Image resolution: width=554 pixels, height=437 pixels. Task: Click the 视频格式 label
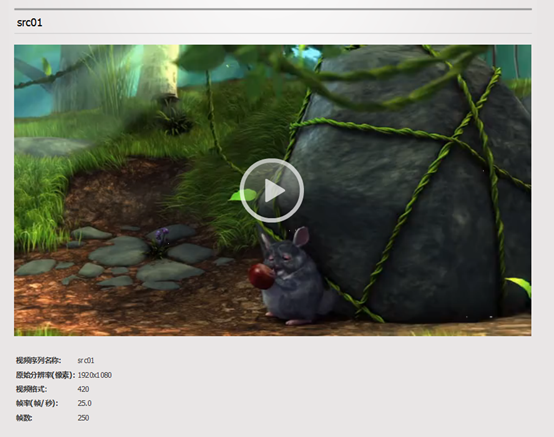[31, 389]
